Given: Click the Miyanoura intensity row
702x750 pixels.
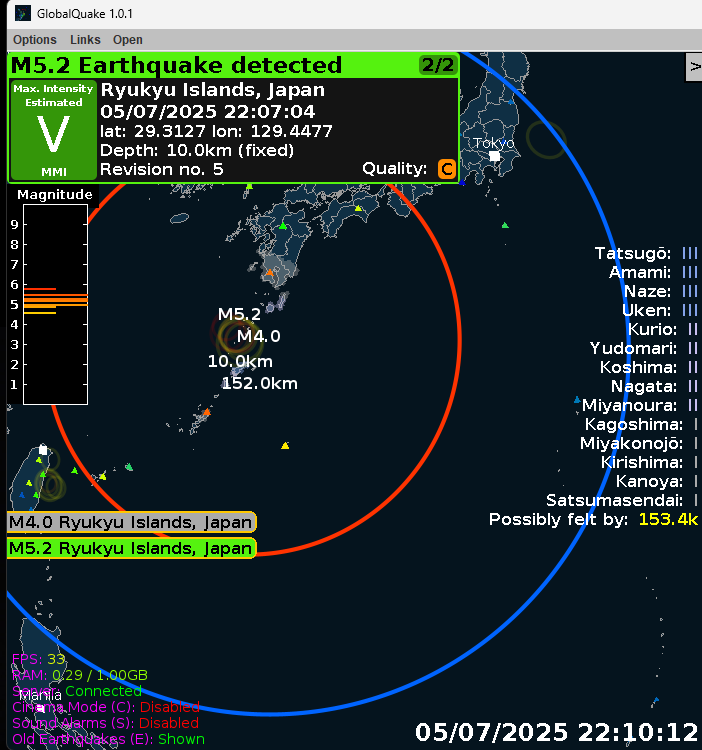Looking at the screenshot, I should tap(640, 405).
